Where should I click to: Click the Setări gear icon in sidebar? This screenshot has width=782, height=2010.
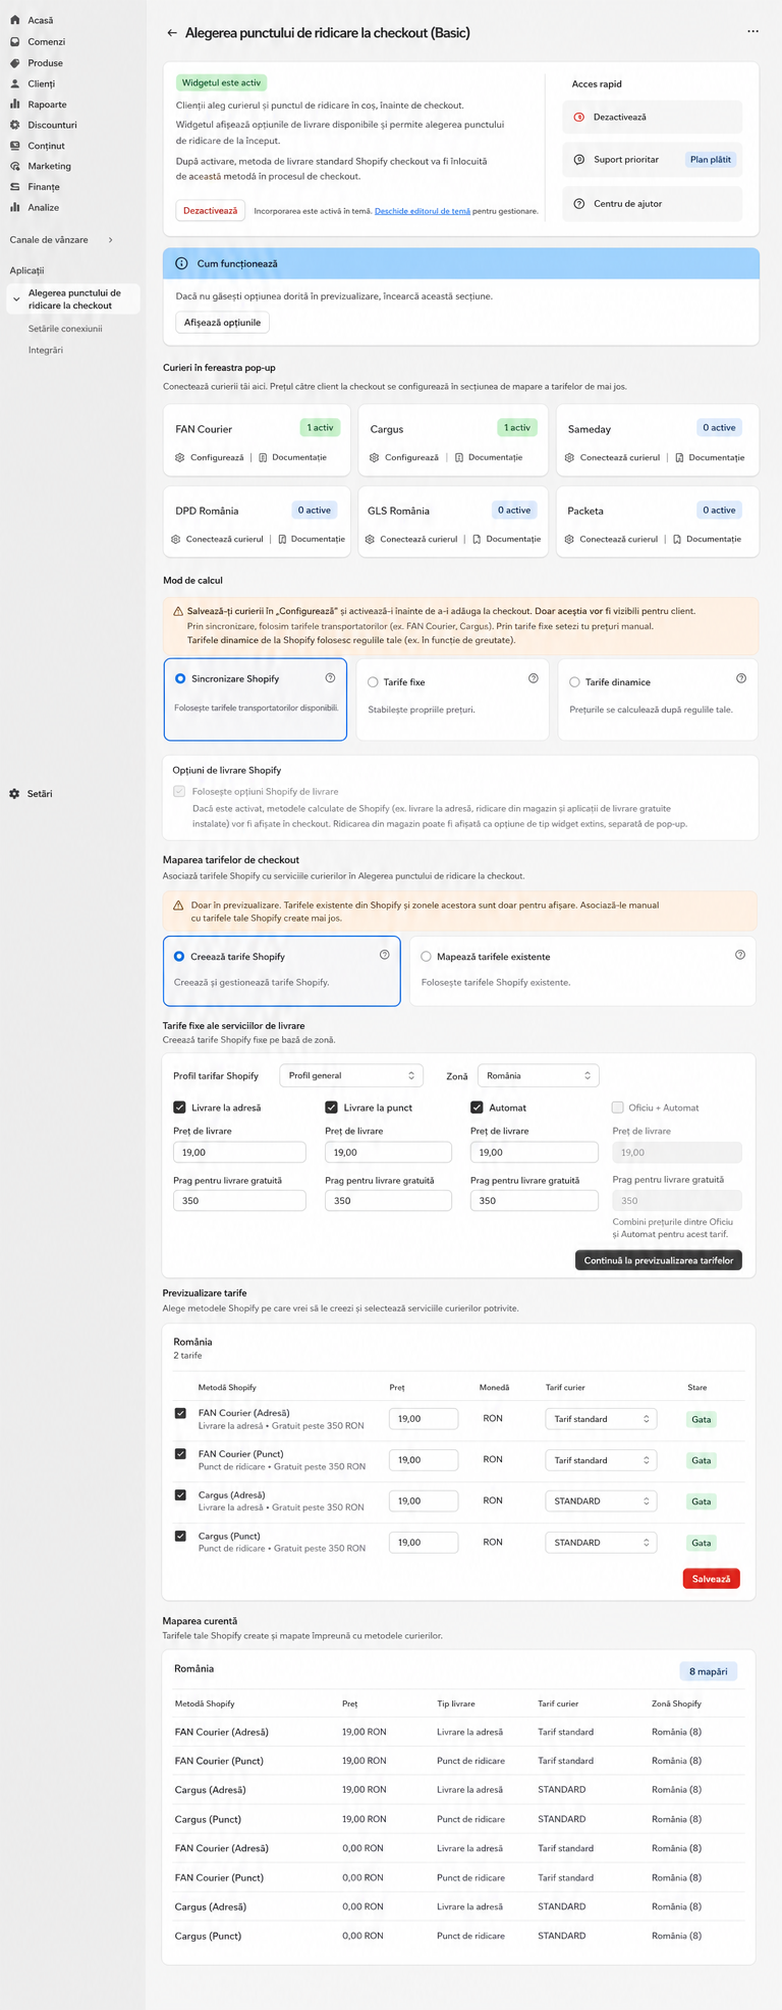pyautogui.click(x=14, y=794)
